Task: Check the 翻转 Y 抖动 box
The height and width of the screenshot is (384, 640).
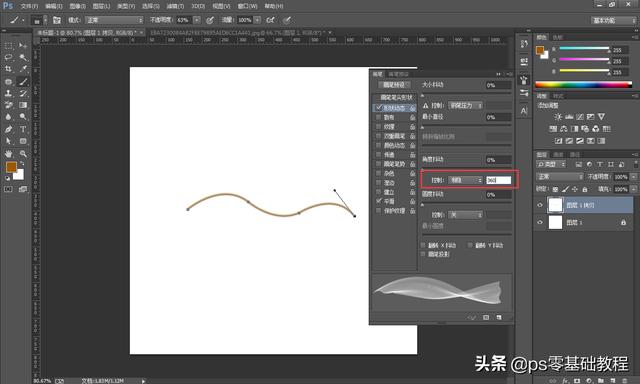Action: coord(470,245)
